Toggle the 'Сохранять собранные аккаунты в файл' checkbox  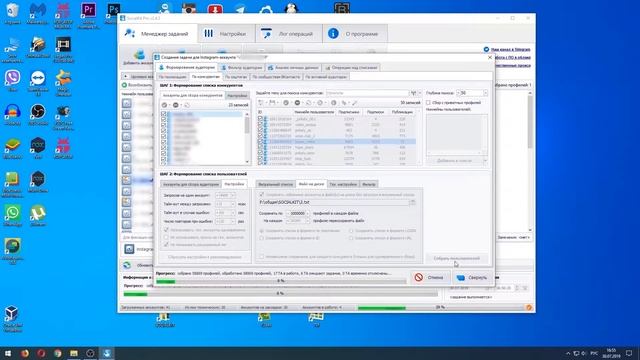tap(262, 195)
